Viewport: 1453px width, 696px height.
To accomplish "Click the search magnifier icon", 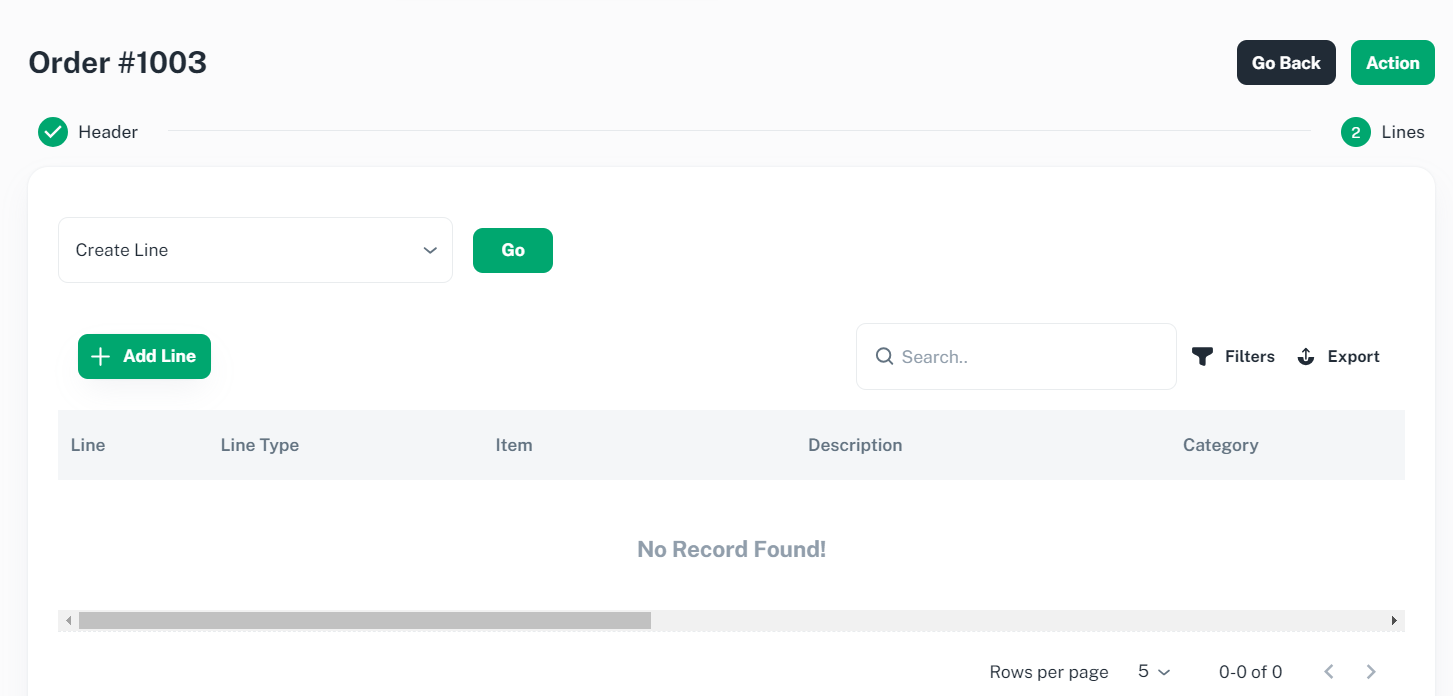I will [x=885, y=356].
